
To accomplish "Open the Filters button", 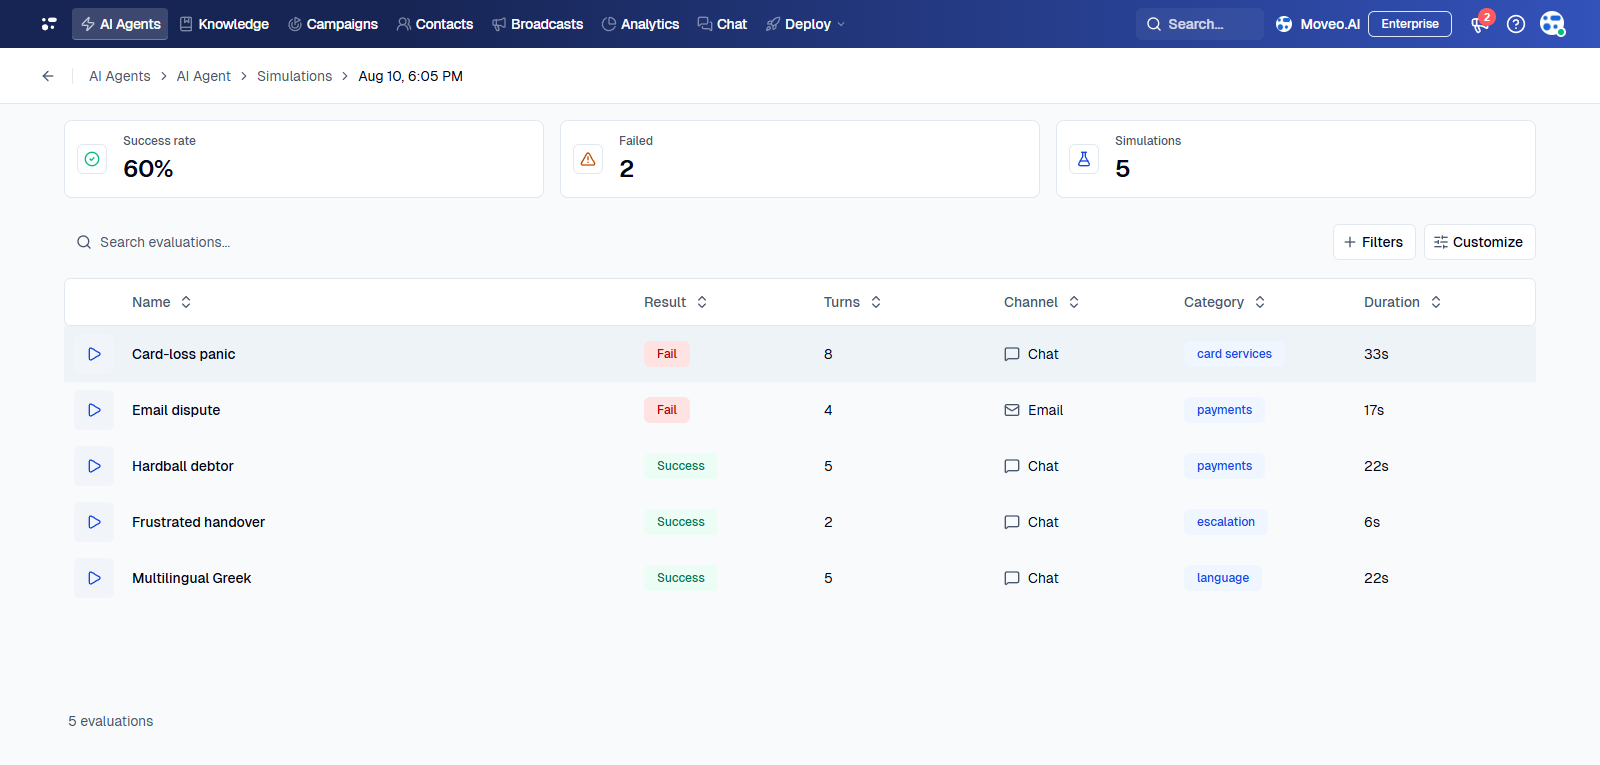I will point(1374,242).
